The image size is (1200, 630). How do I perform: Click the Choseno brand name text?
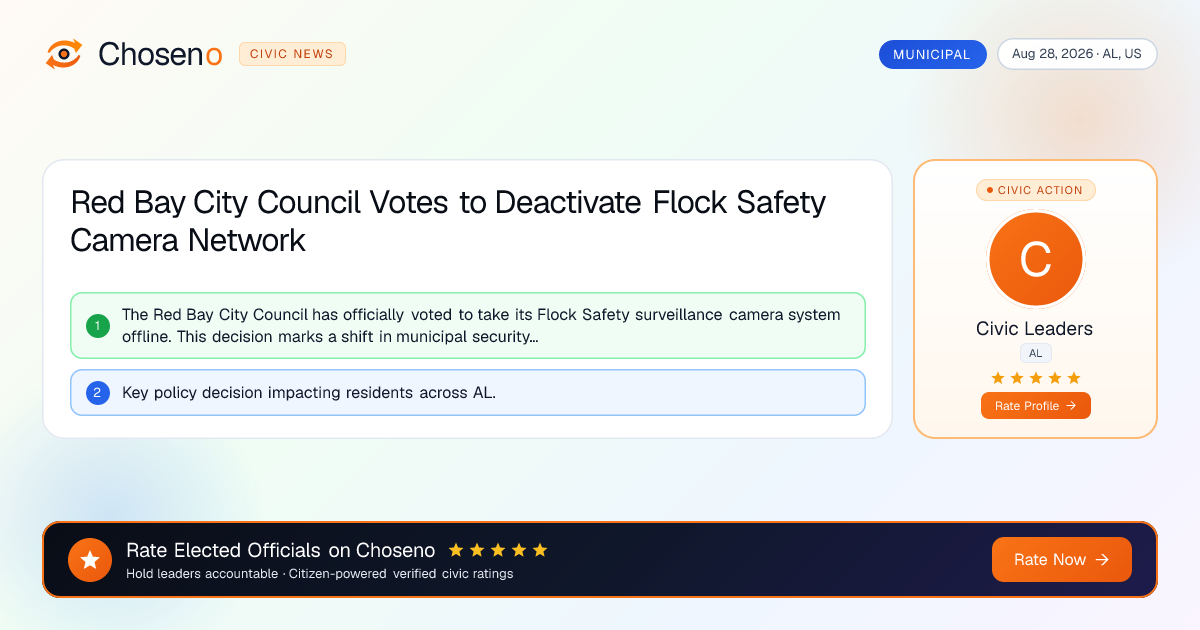[160, 54]
